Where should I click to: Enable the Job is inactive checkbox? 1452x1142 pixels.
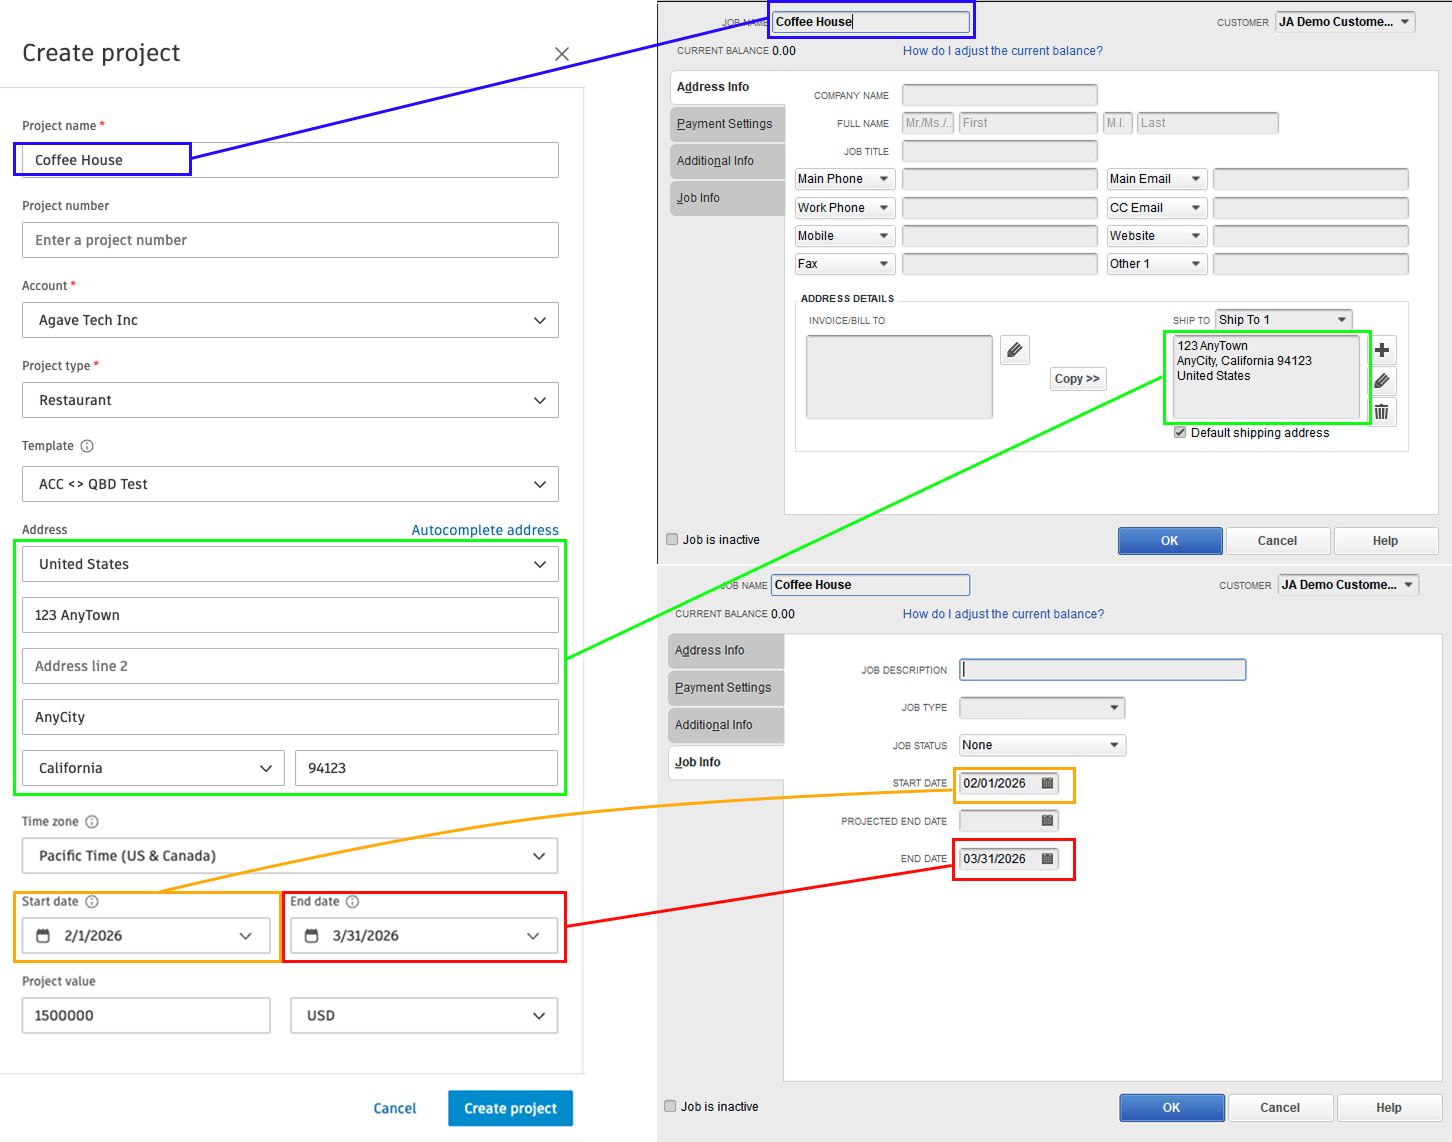tap(672, 539)
